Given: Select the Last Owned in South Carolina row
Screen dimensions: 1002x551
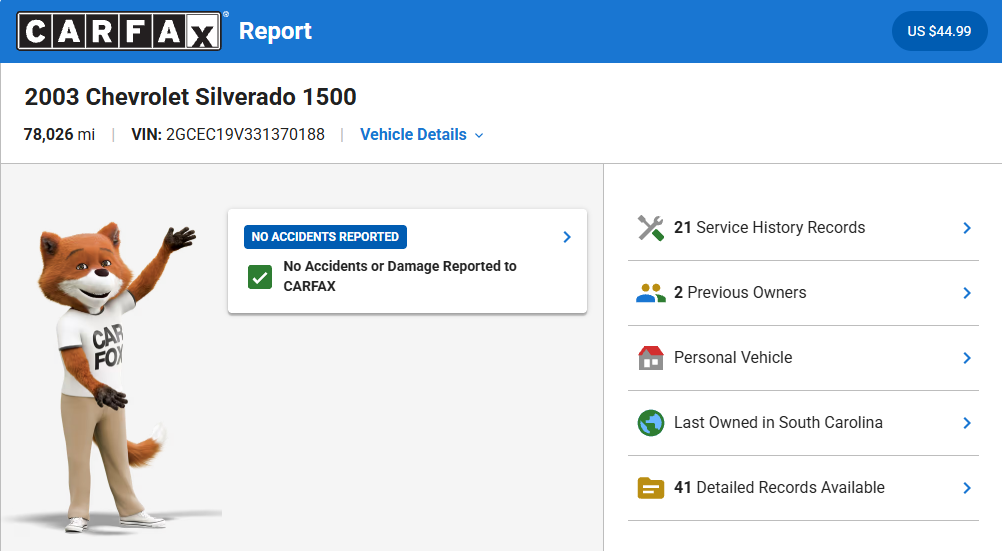Looking at the screenshot, I should pyautogui.click(x=778, y=423).
